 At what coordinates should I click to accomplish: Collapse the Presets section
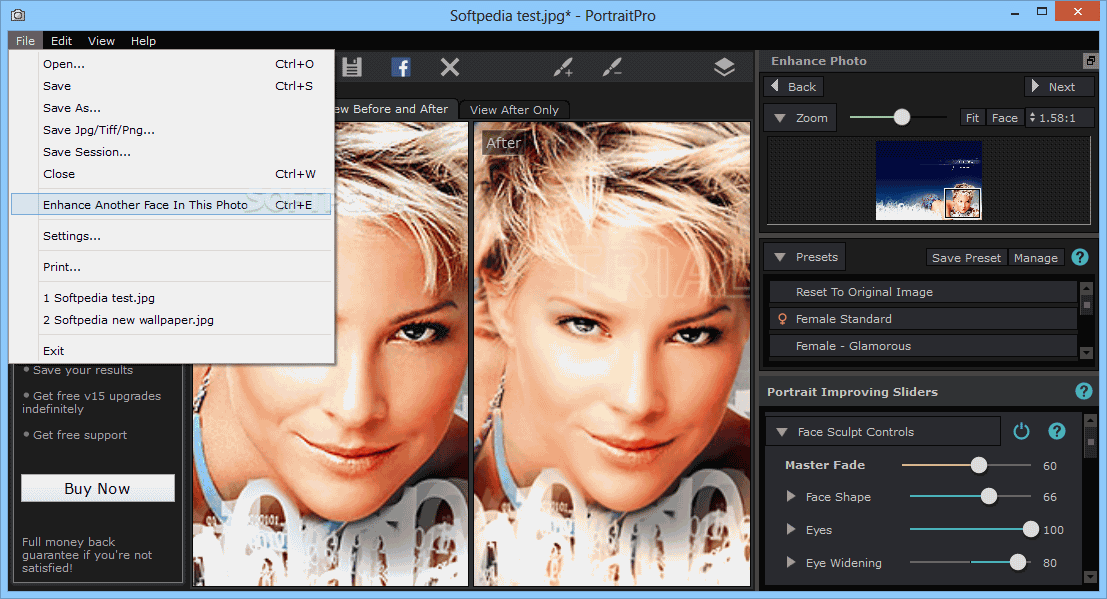tap(780, 257)
